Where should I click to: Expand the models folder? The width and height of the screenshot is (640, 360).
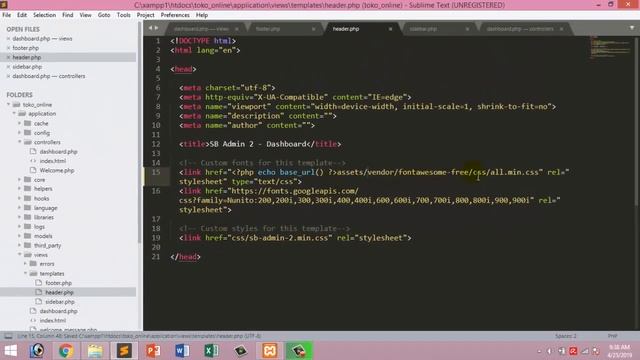pyautogui.click(x=20, y=236)
